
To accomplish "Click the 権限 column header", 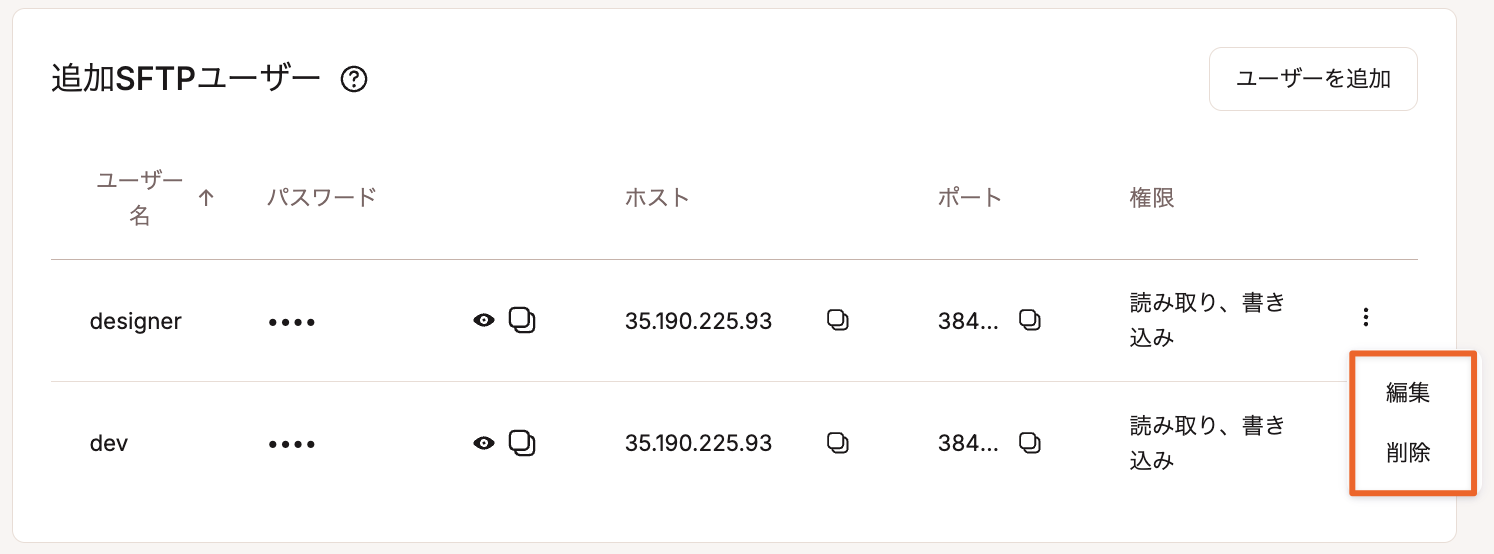I will (x=1151, y=197).
